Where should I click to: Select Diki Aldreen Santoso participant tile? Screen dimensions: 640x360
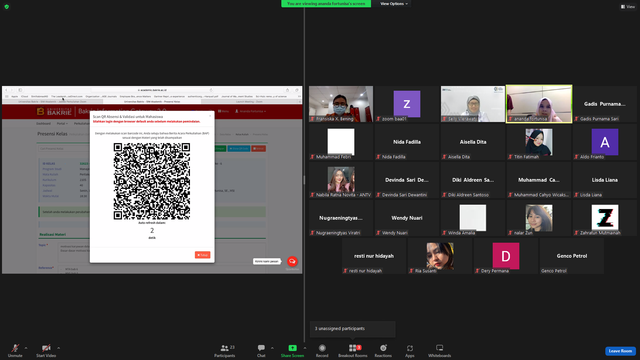[x=473, y=180]
